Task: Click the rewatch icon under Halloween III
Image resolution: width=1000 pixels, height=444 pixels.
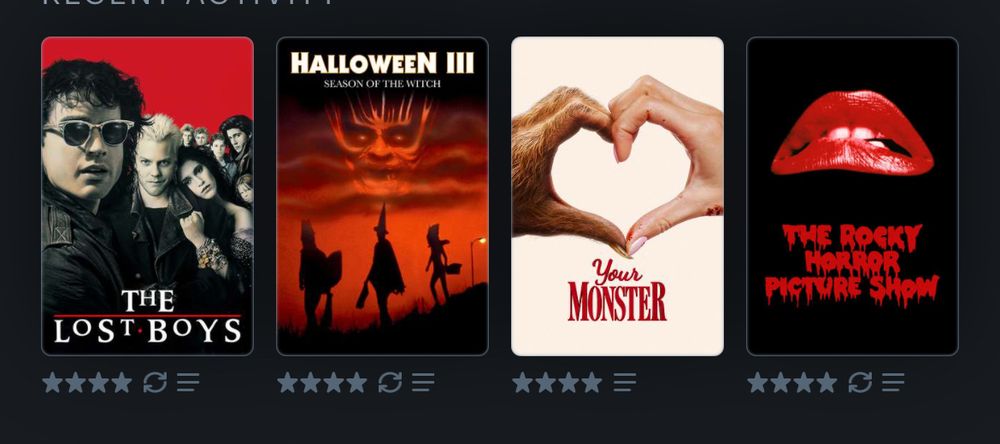Action: (390, 383)
